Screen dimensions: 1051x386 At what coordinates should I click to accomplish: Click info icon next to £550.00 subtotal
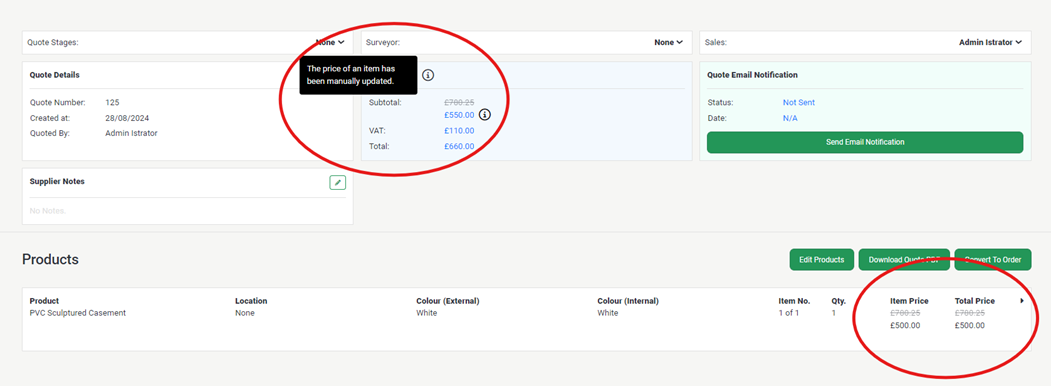click(485, 115)
